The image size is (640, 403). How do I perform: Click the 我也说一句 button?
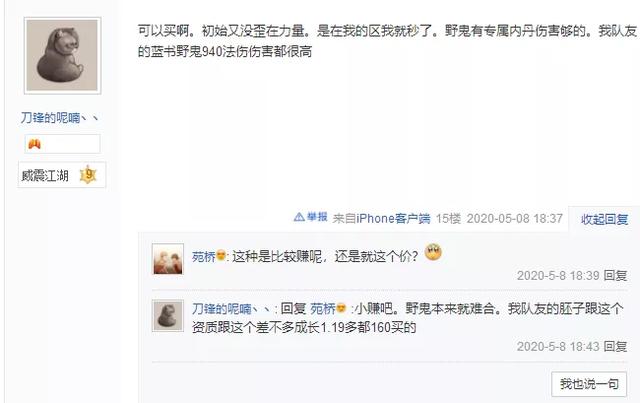point(589,384)
